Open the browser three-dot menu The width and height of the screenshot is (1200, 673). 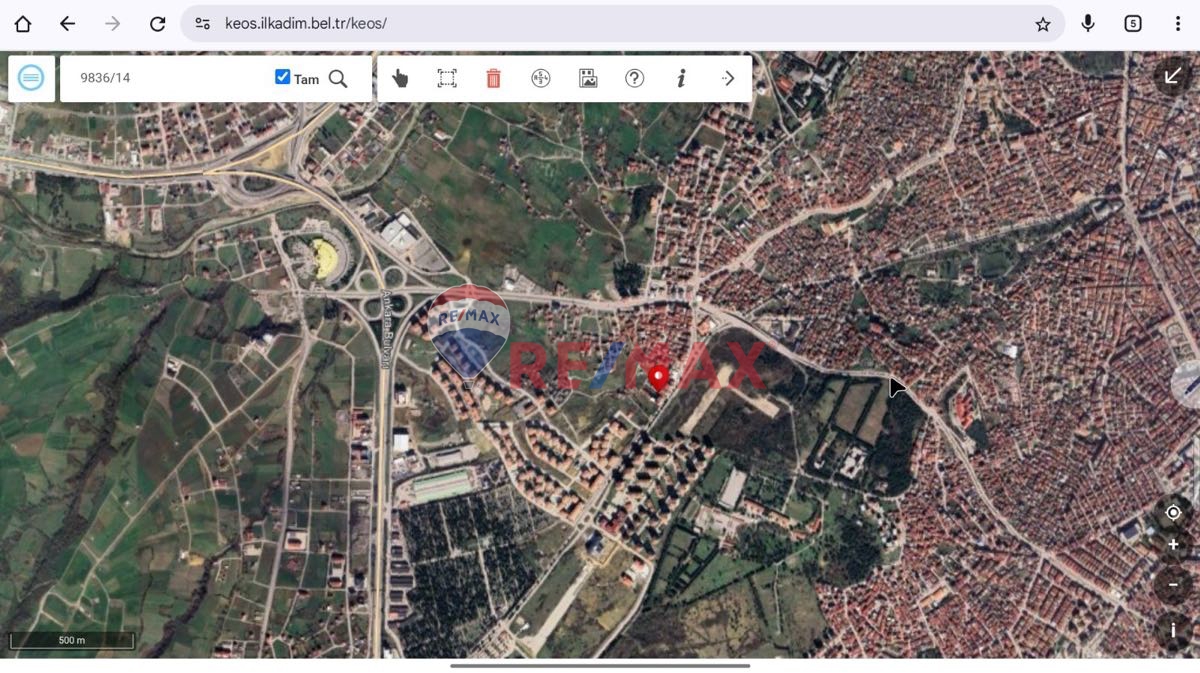[1179, 22]
